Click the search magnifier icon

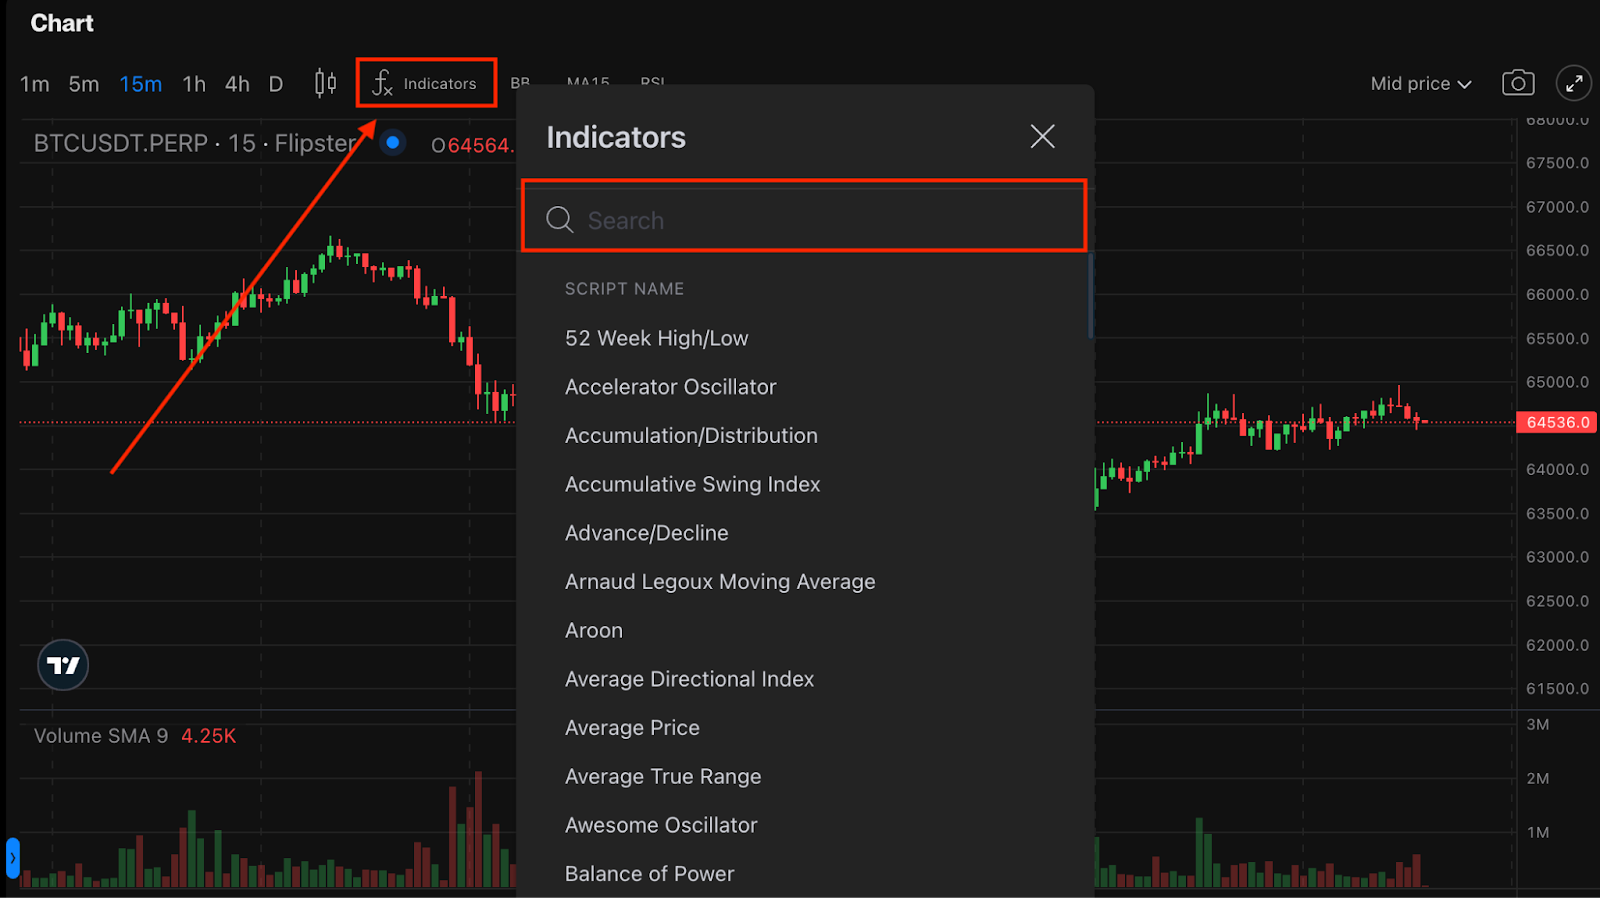559,219
